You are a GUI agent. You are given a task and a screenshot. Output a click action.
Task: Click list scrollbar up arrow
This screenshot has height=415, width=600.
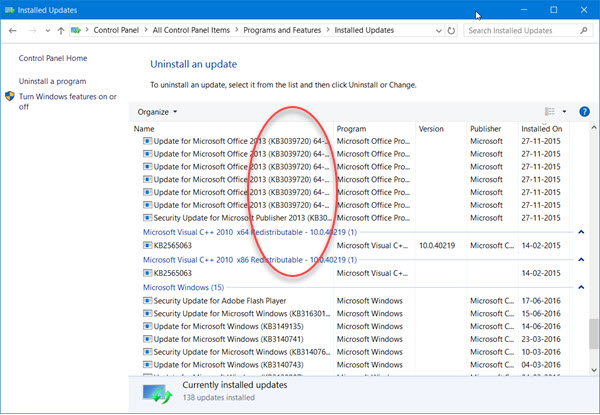(593, 127)
